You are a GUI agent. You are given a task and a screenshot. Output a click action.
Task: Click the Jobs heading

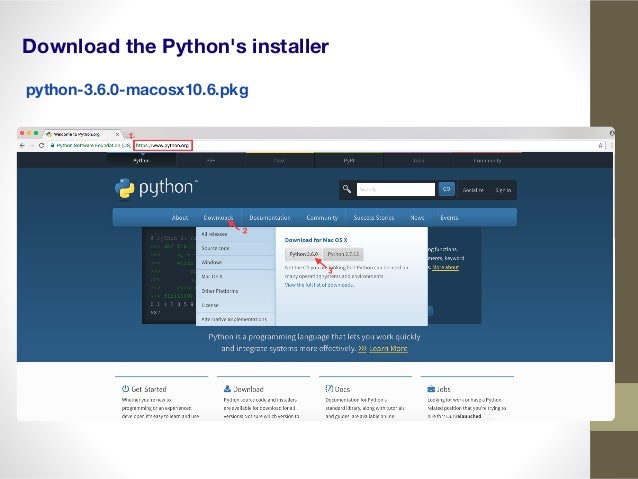(444, 389)
